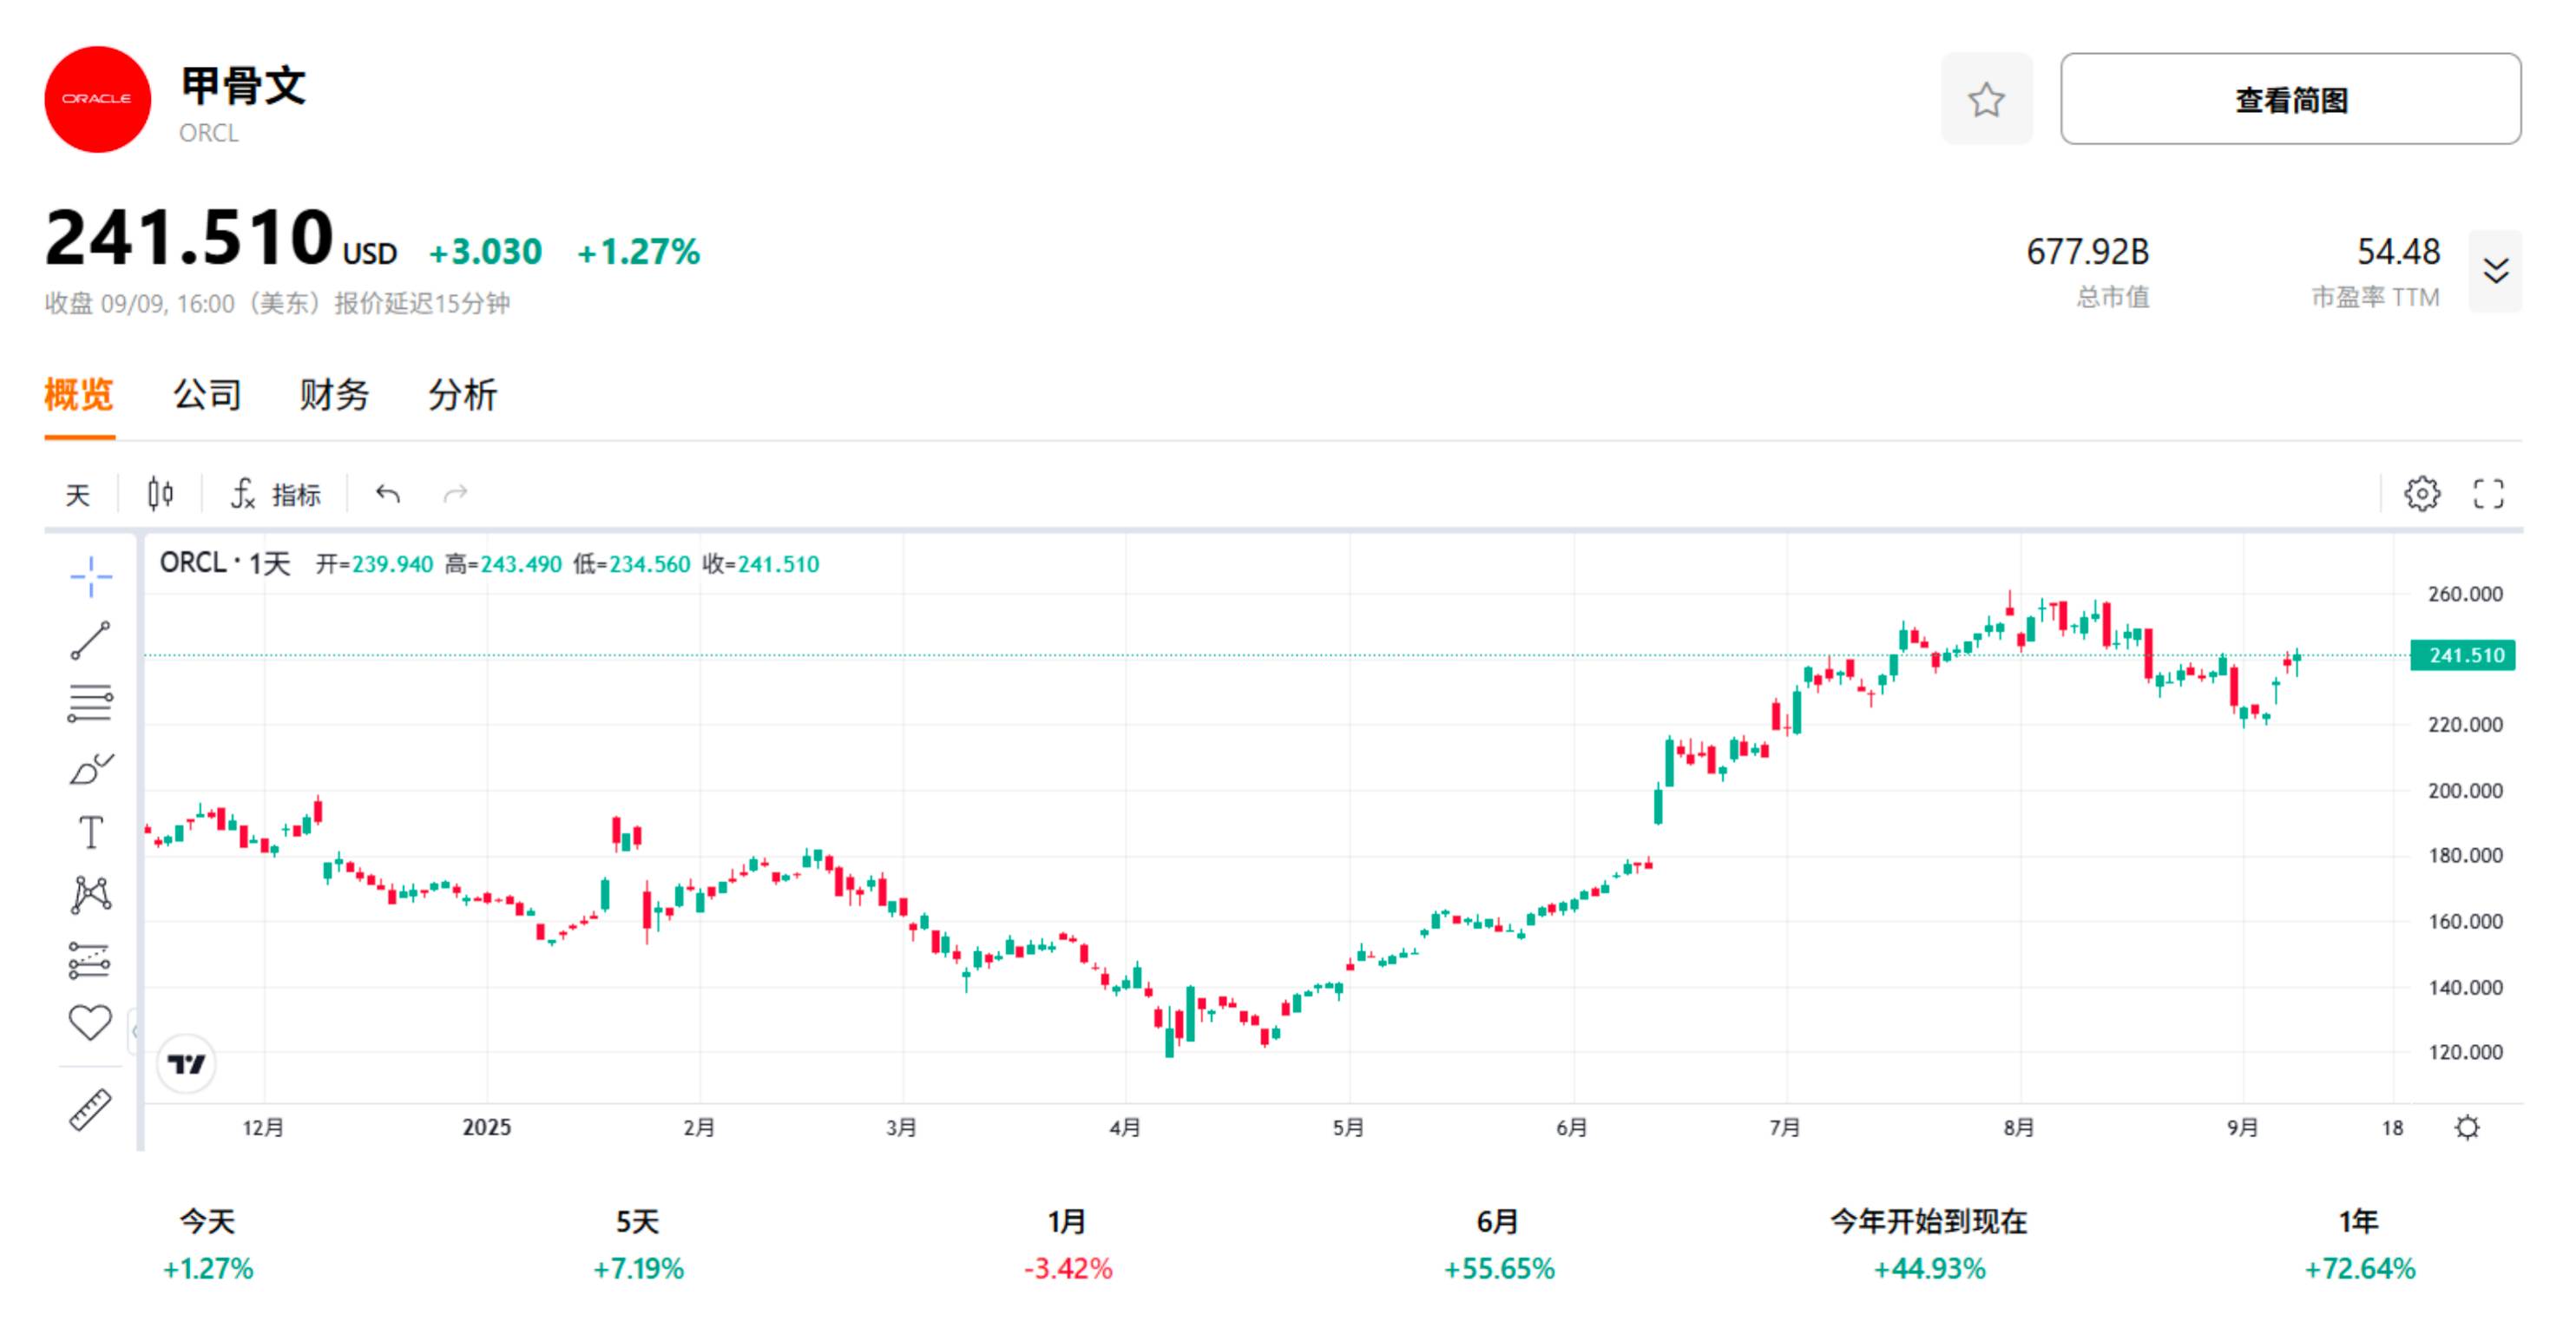Switch to the 财务 tab

334,395
